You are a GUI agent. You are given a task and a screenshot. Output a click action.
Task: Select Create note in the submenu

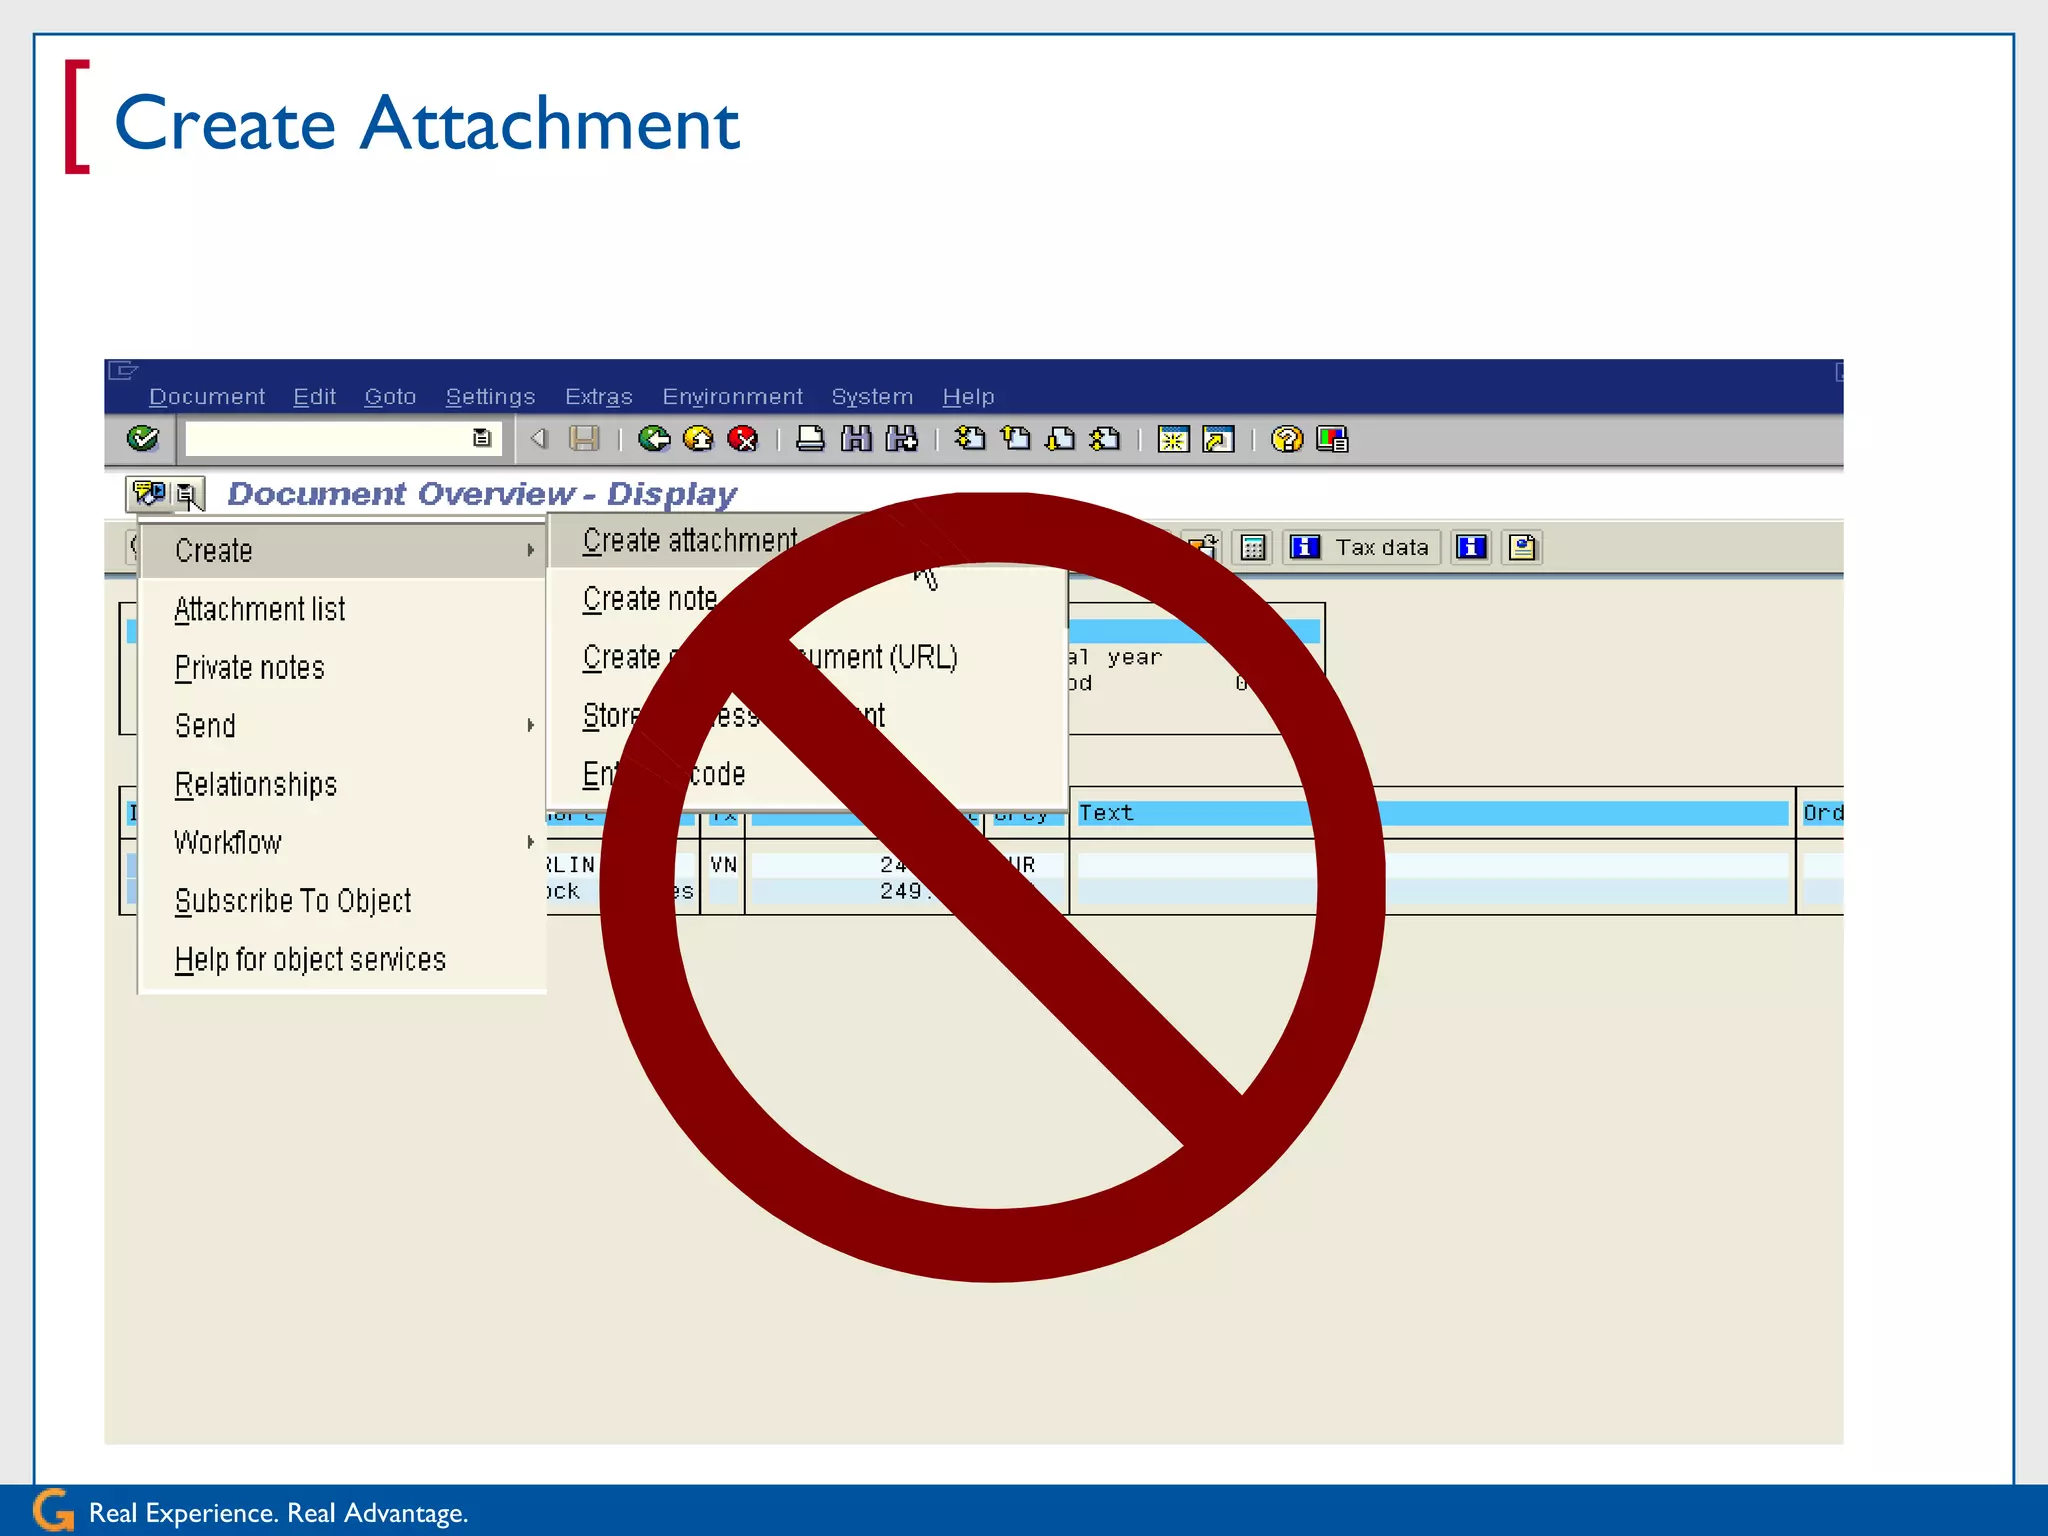650,599
